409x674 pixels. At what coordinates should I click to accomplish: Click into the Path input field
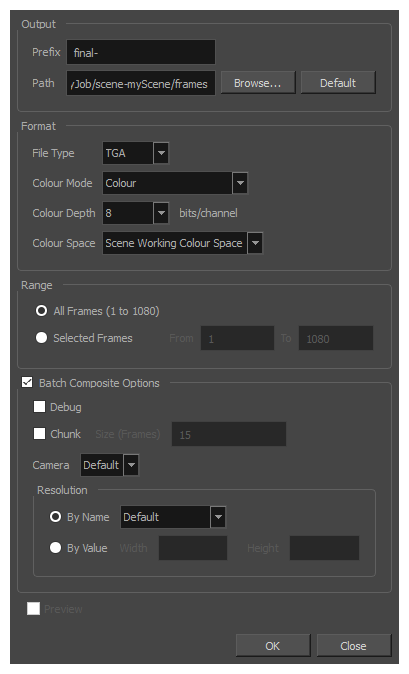coord(141,83)
